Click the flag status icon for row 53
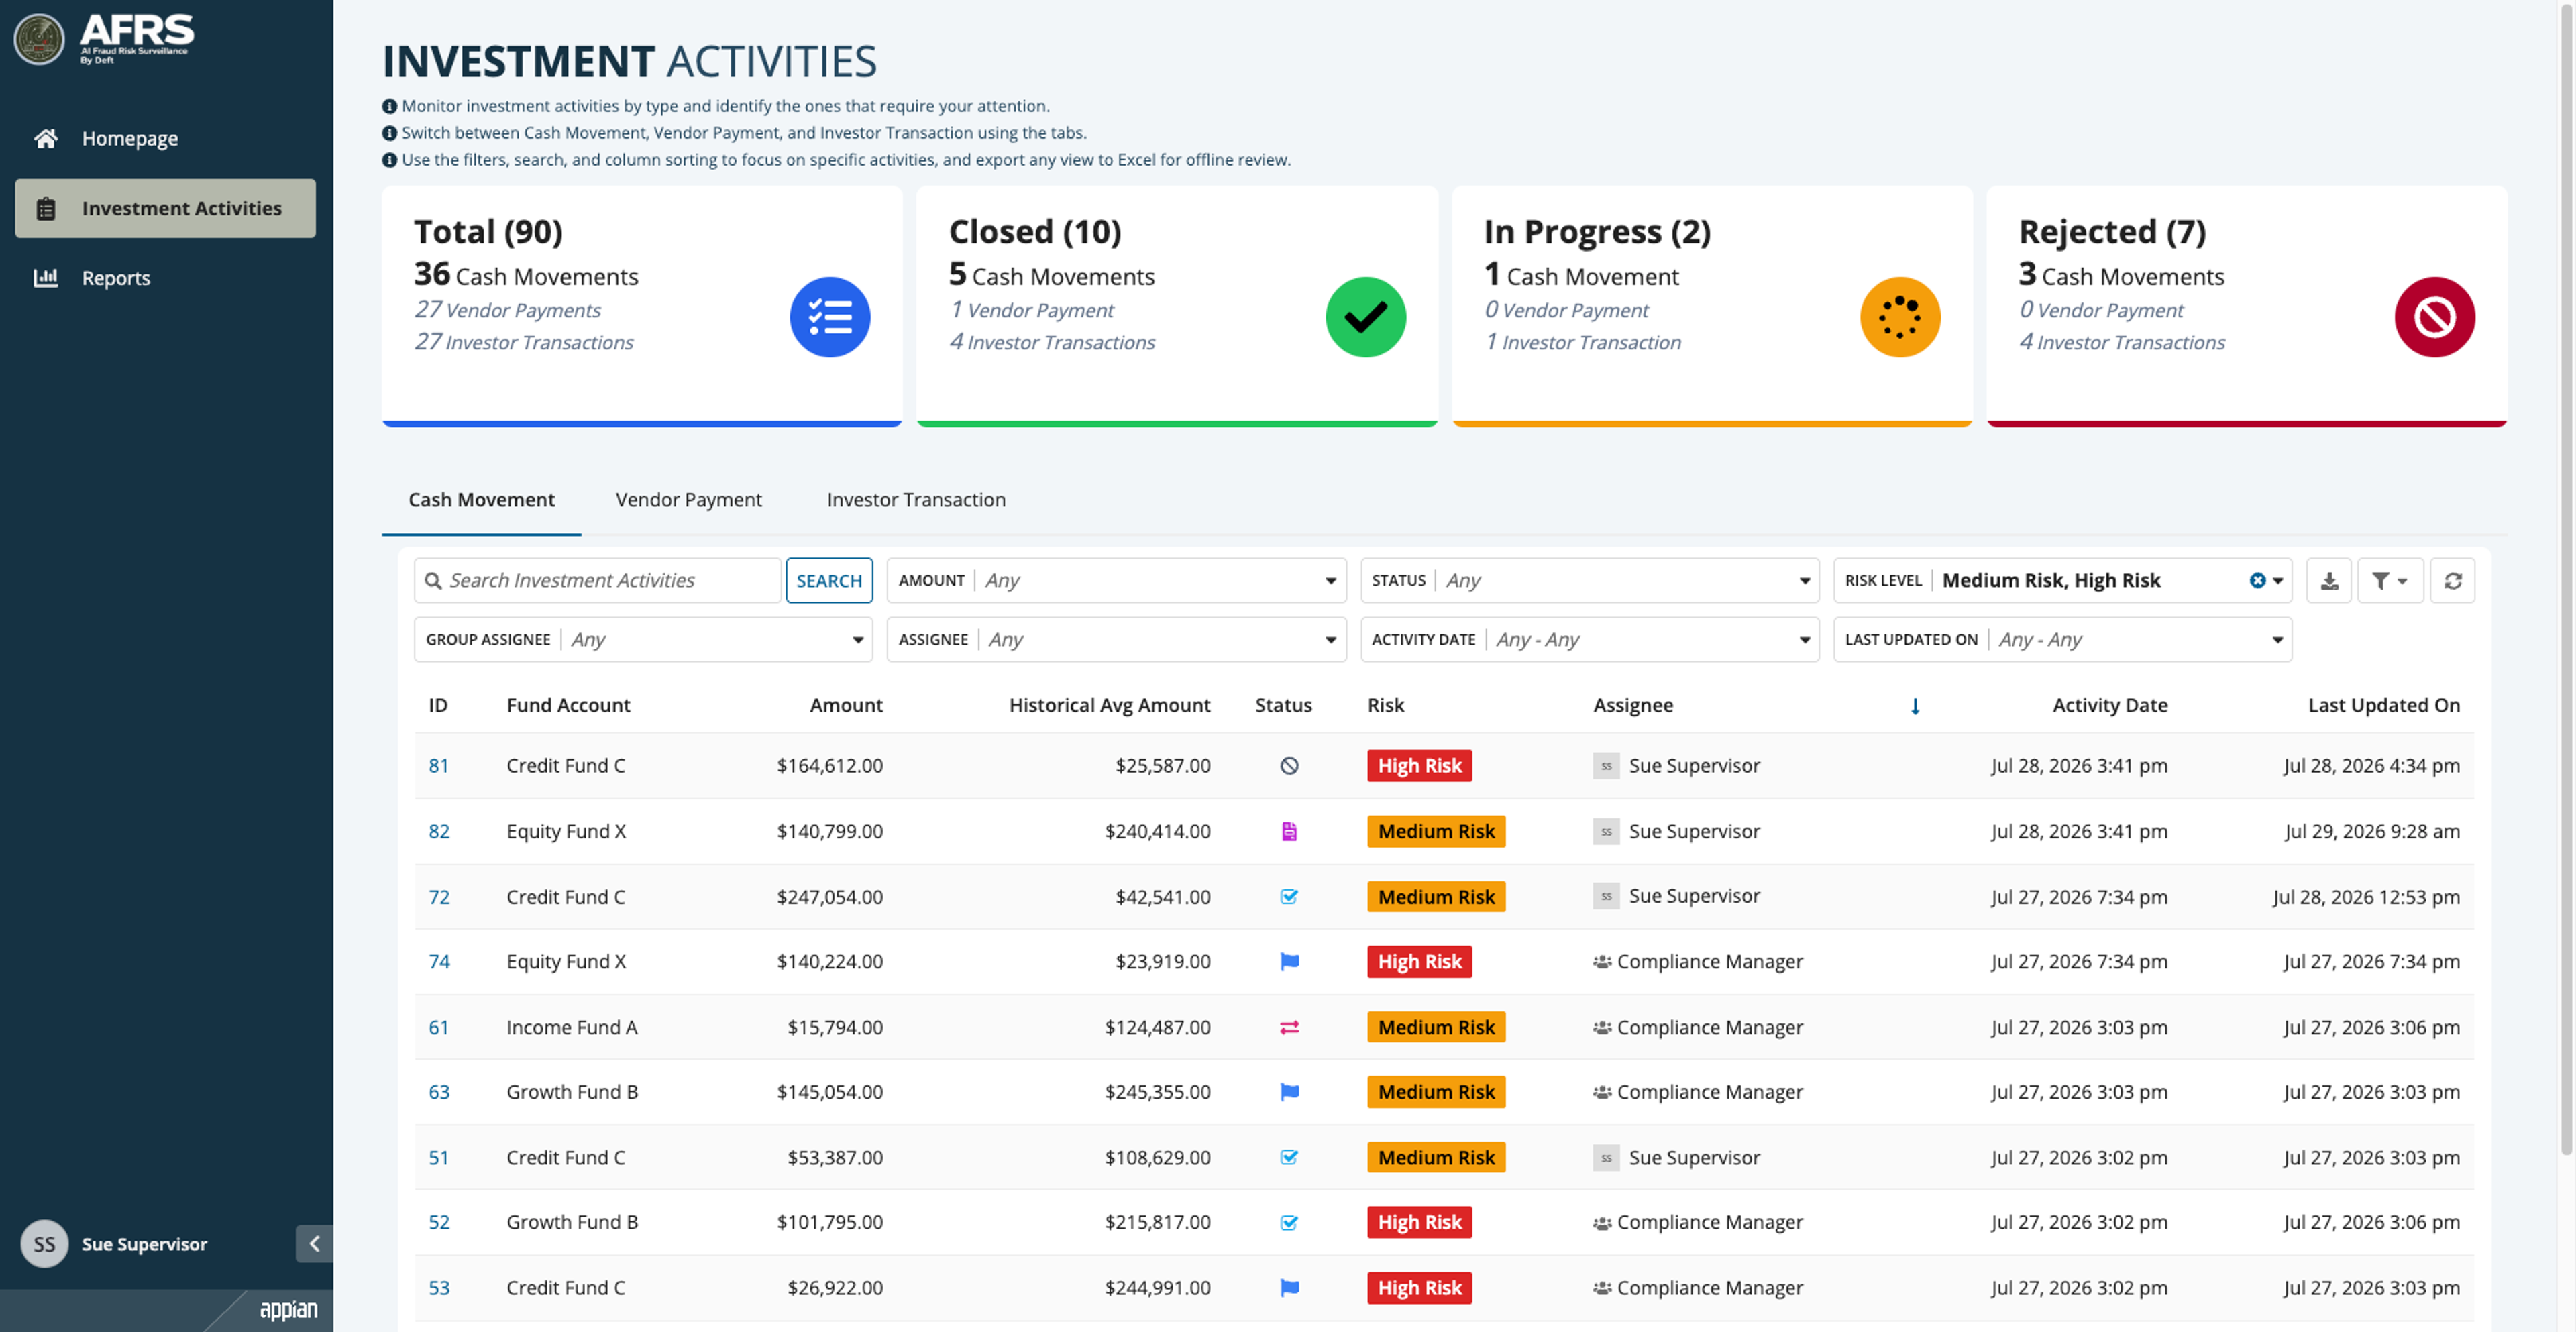 tap(1289, 1288)
